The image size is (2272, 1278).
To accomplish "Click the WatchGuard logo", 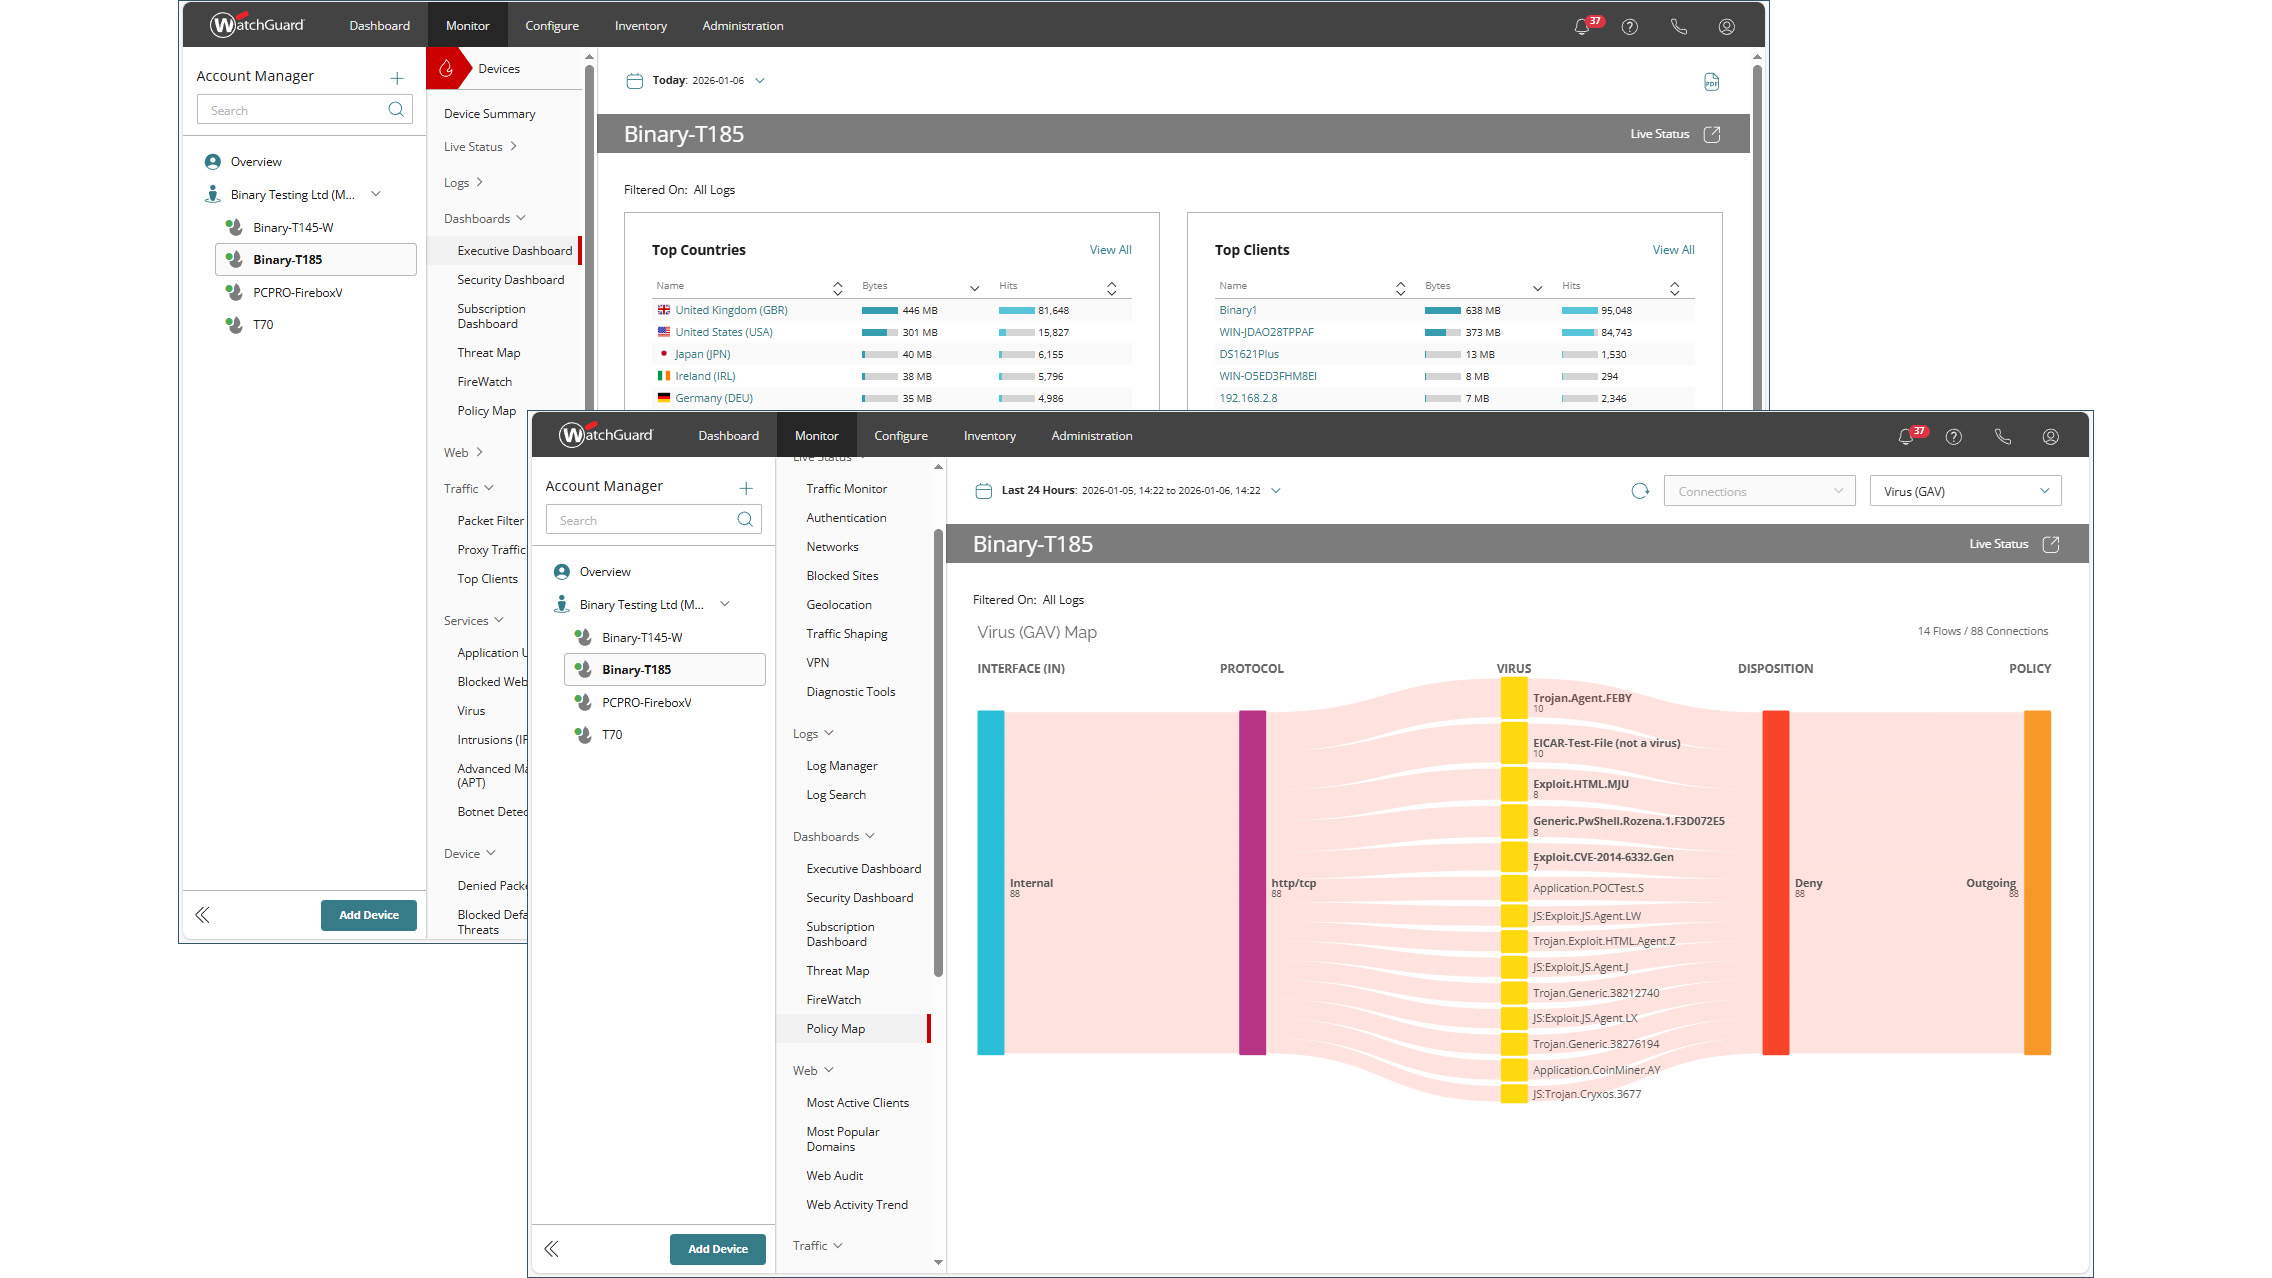I will [604, 435].
